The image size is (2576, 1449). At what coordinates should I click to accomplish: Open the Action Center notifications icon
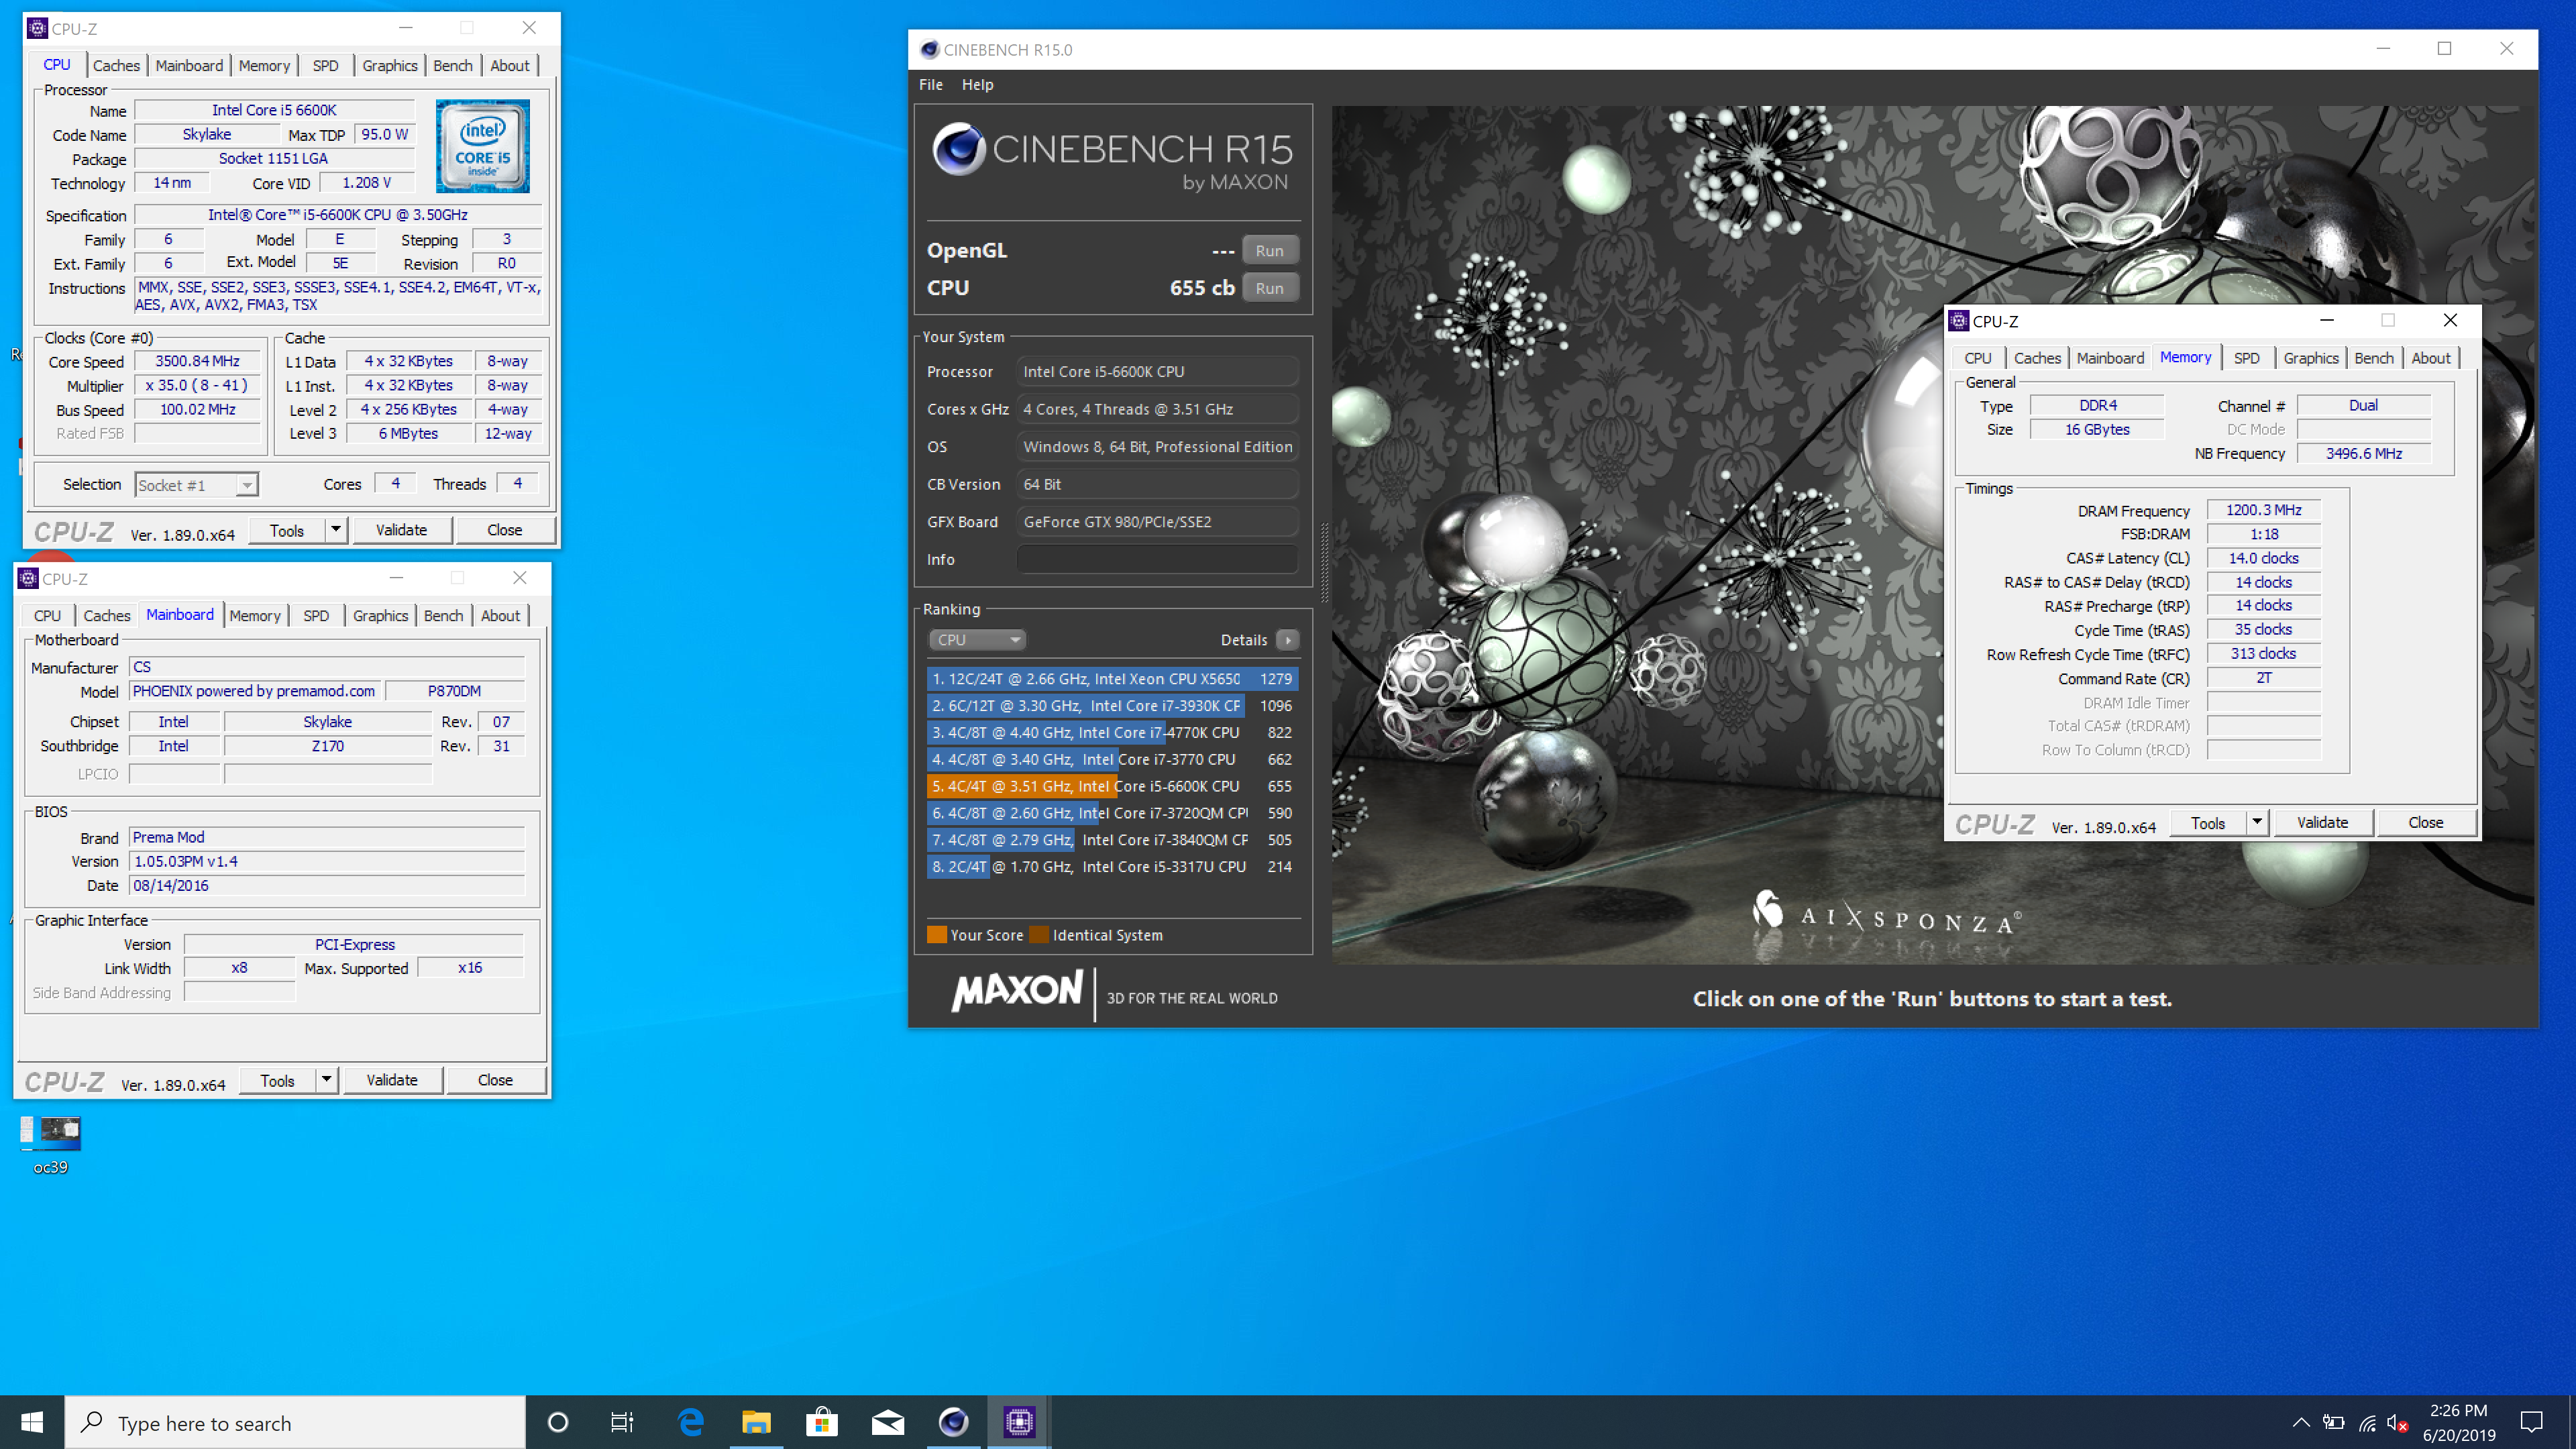point(2532,1422)
